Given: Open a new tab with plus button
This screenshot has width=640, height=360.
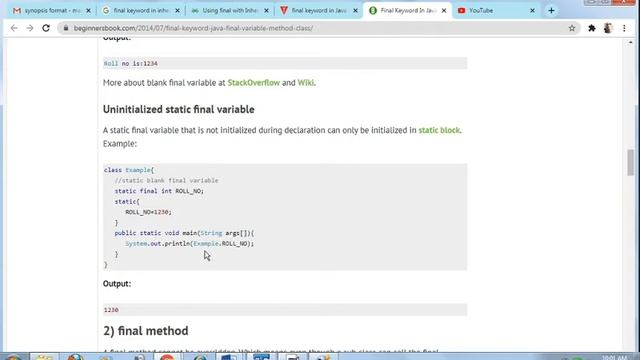Looking at the screenshot, I should tap(551, 11).
